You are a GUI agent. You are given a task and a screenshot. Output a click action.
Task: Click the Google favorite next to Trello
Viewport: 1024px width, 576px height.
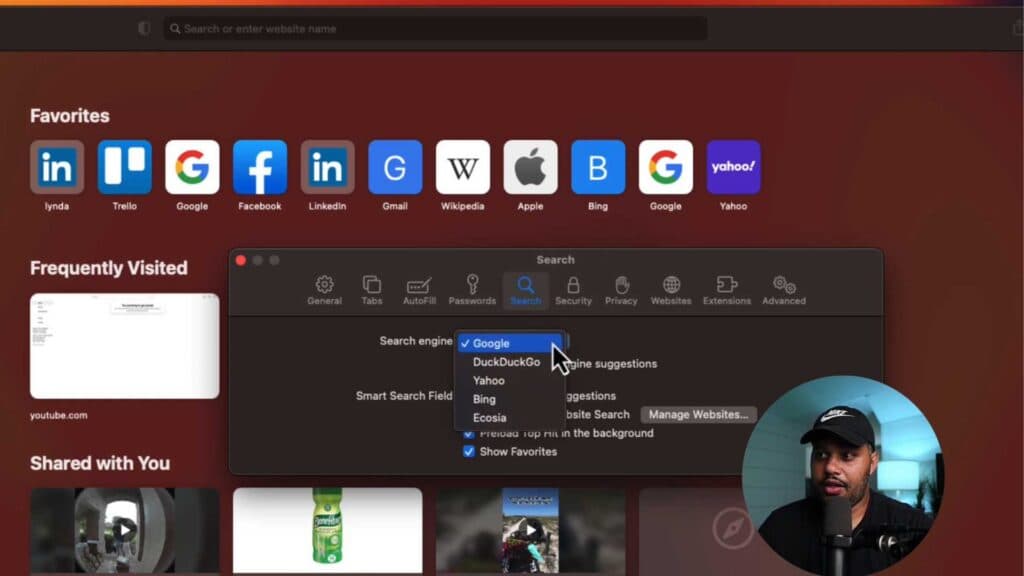coord(192,167)
